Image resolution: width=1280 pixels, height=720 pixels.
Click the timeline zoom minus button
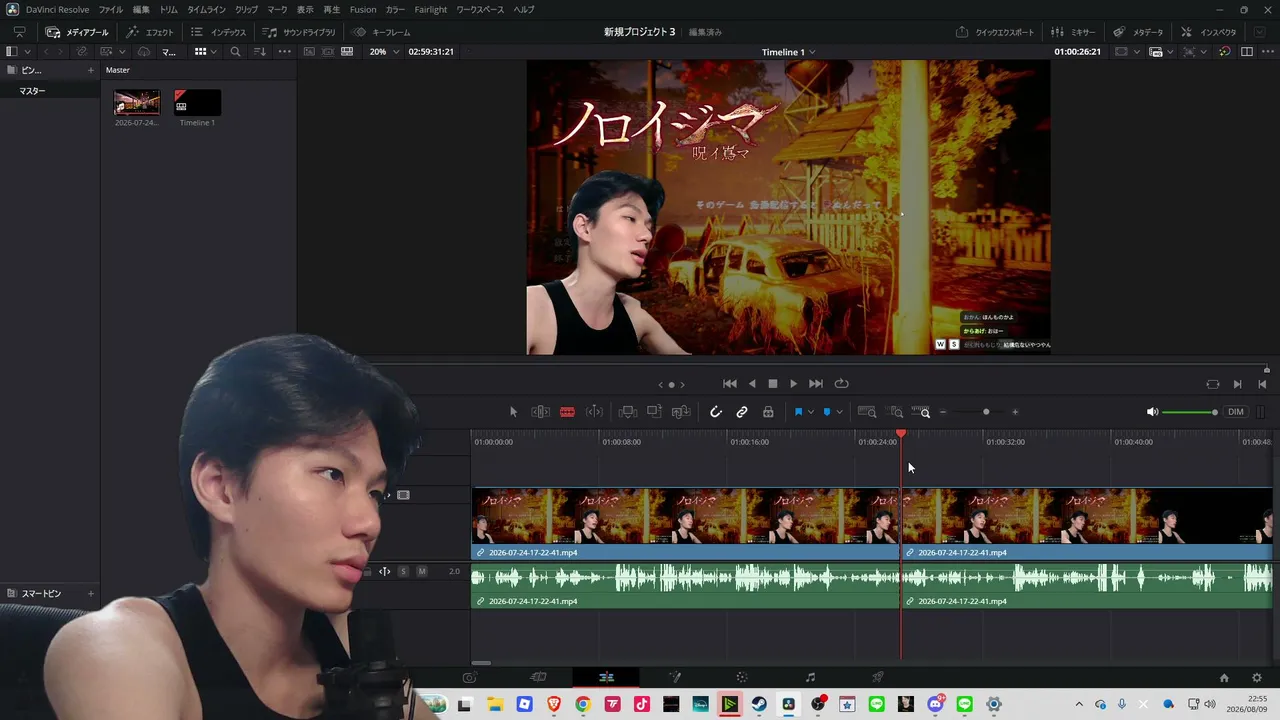(x=943, y=412)
